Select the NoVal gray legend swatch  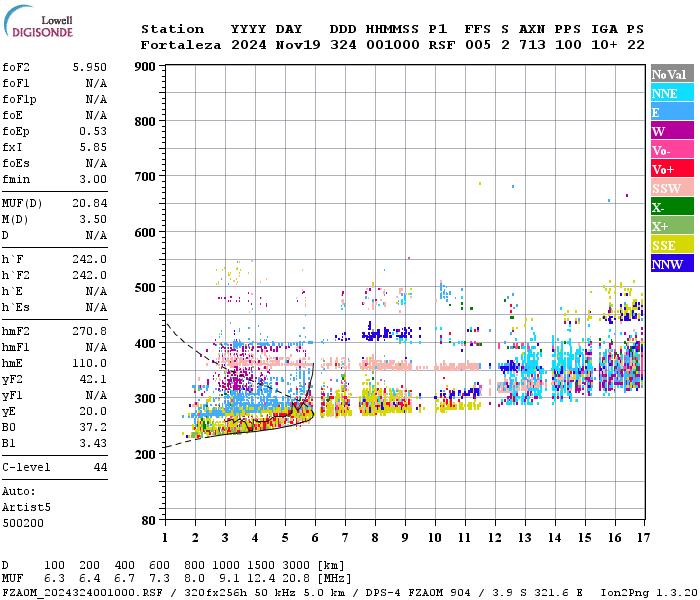672,74
